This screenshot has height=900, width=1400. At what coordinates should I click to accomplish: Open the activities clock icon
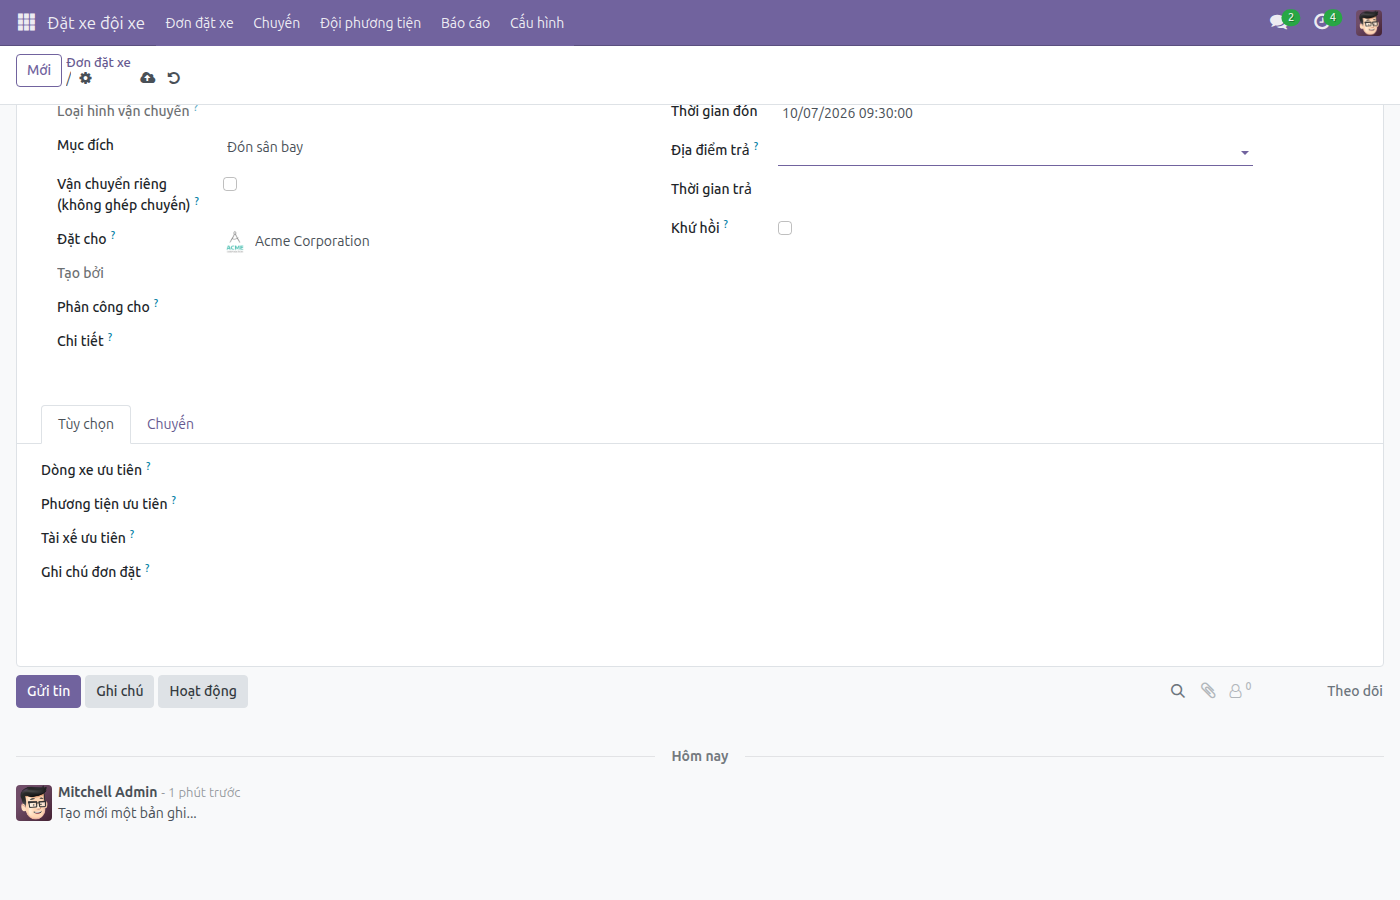tap(1321, 22)
